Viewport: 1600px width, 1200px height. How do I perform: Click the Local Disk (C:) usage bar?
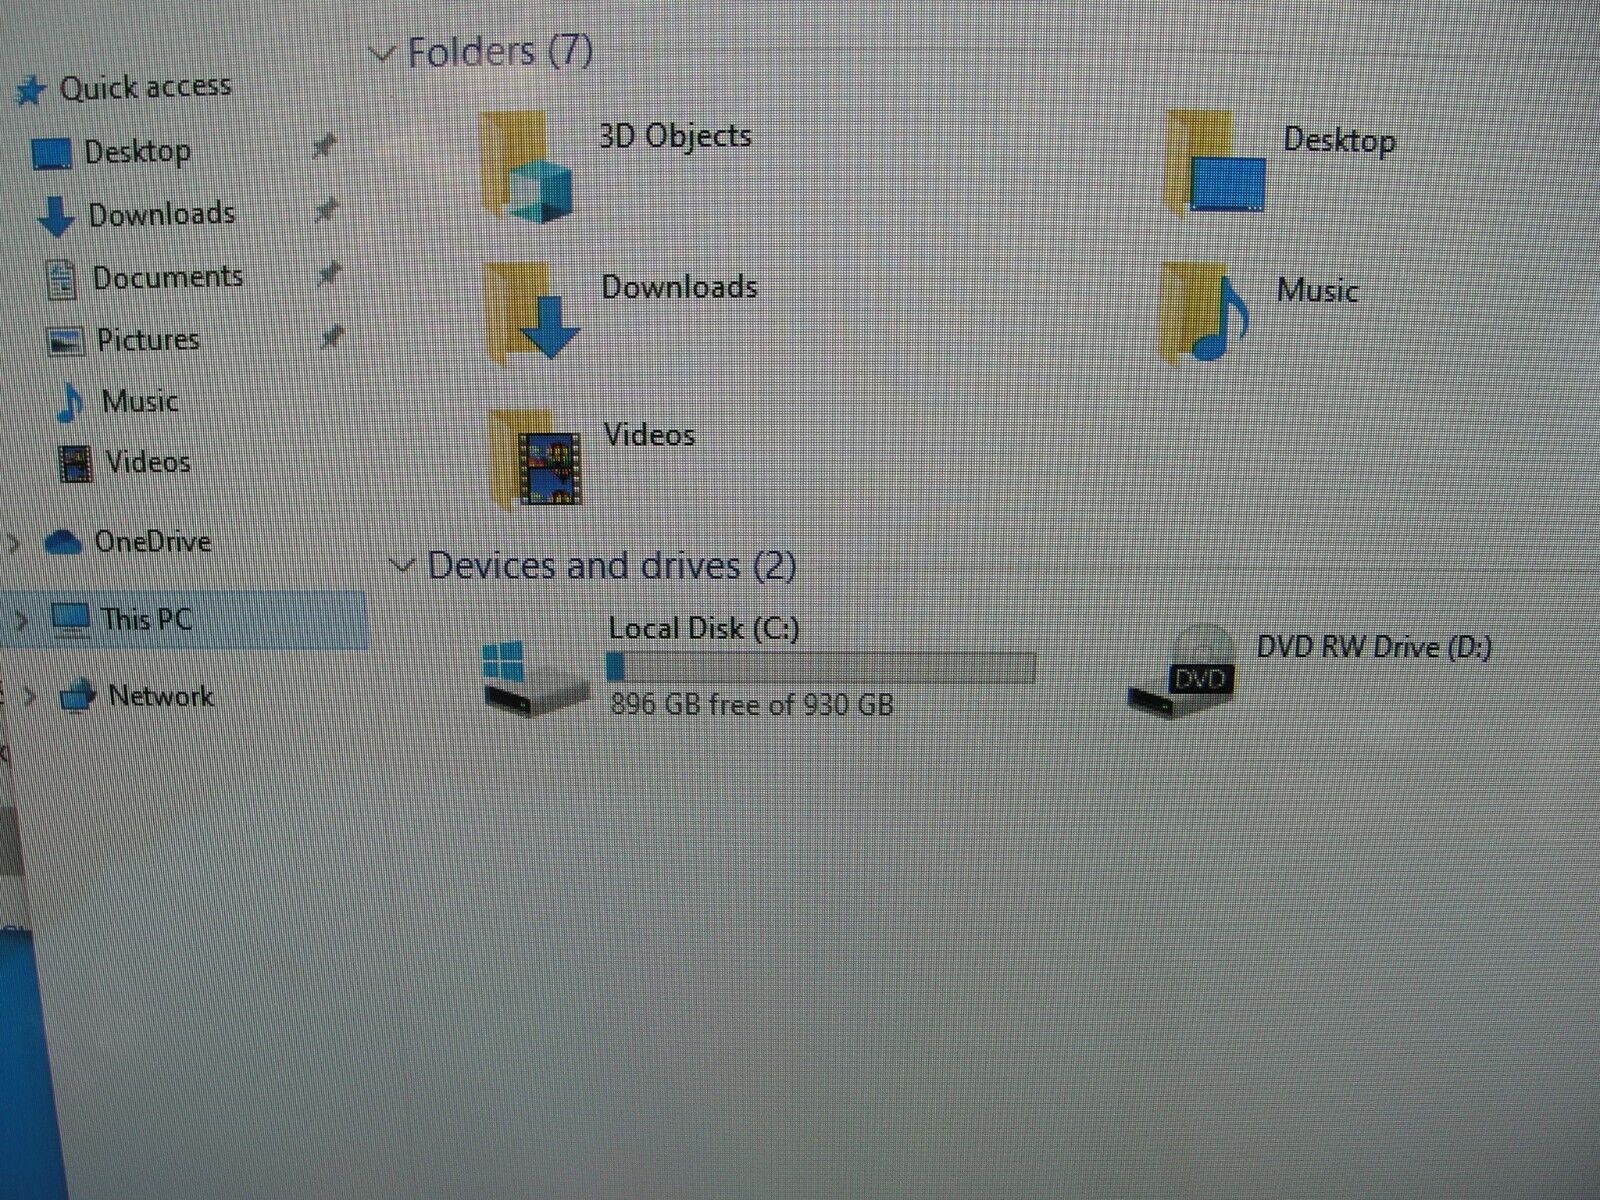[820, 667]
